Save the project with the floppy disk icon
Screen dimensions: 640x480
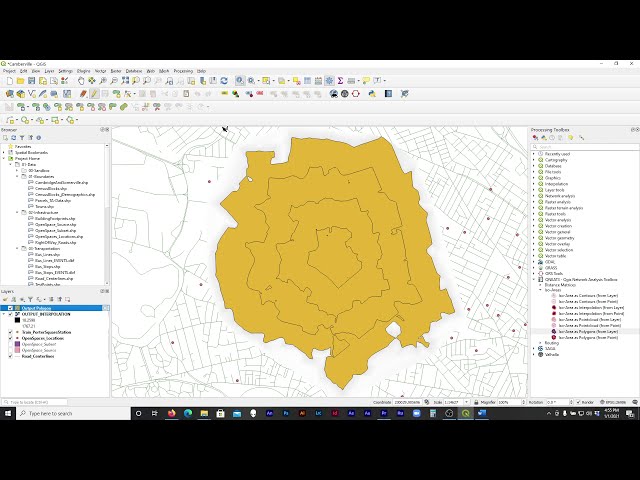(31, 81)
